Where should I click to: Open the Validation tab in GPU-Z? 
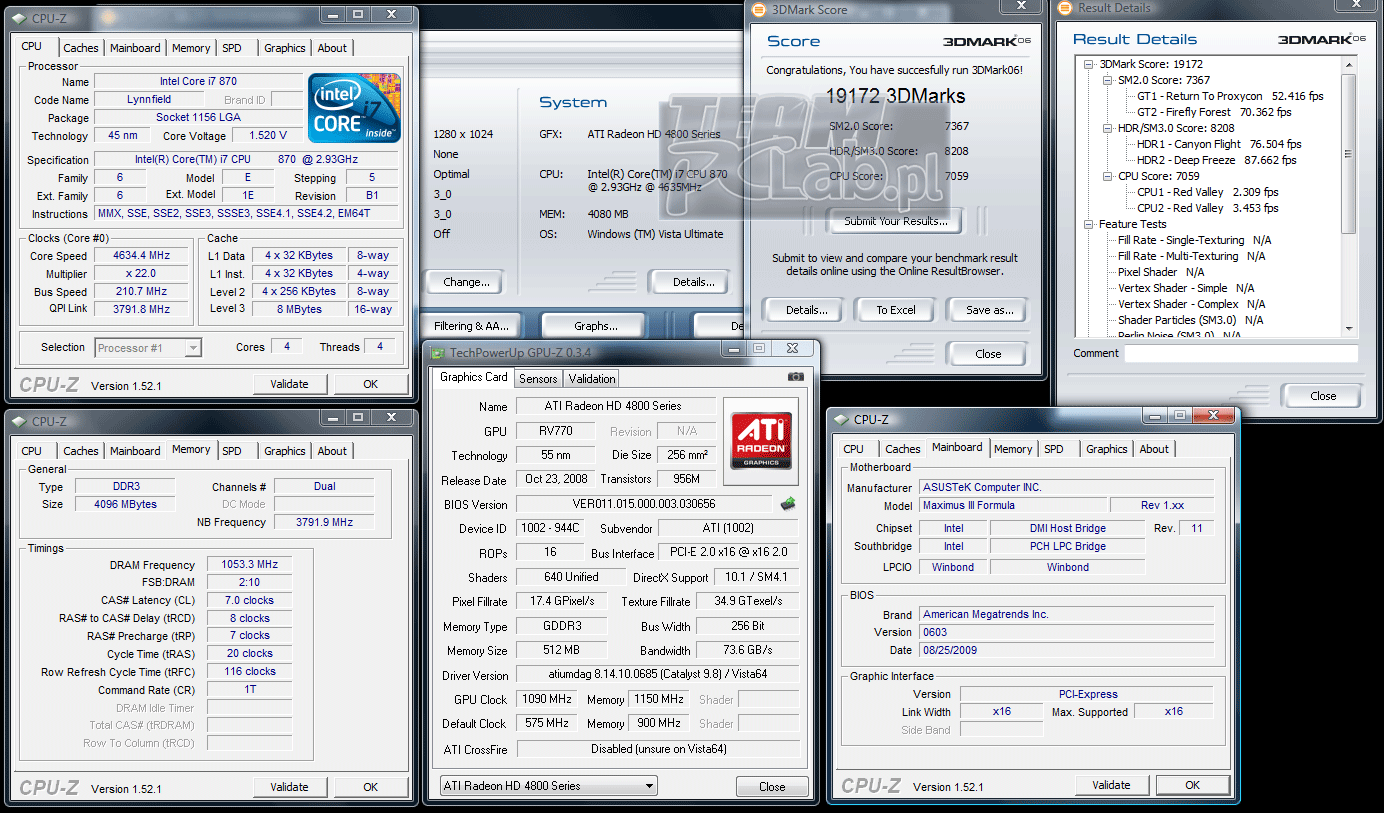[592, 379]
